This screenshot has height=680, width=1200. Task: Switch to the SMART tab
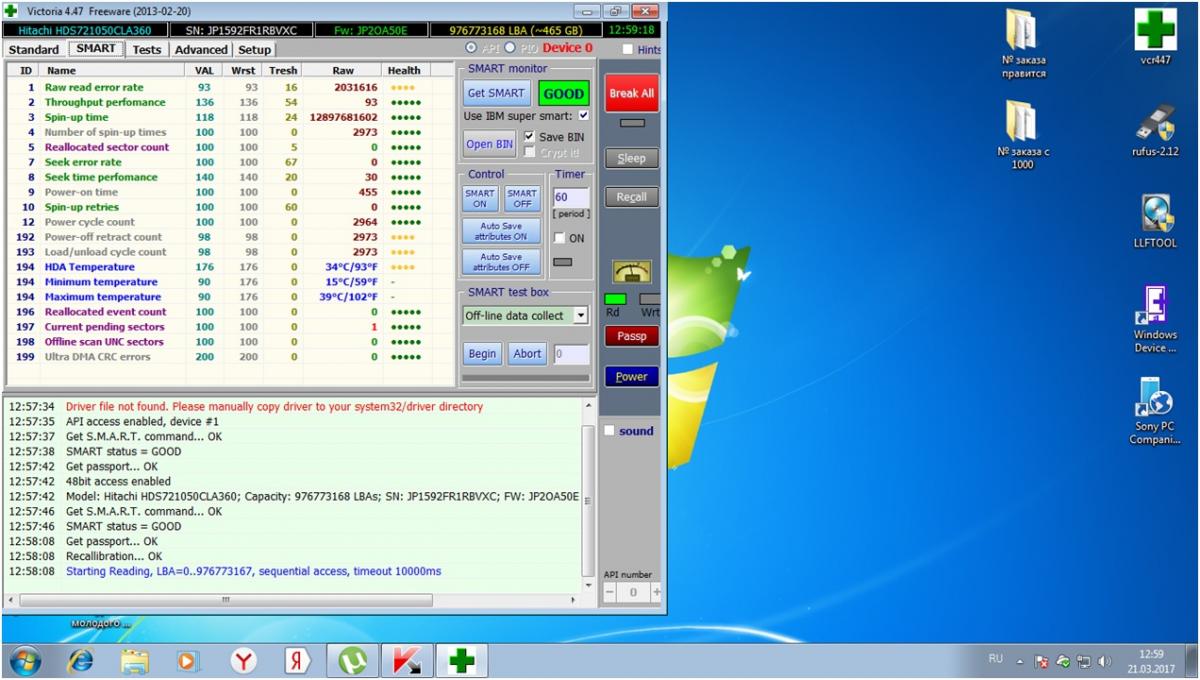(x=96, y=48)
